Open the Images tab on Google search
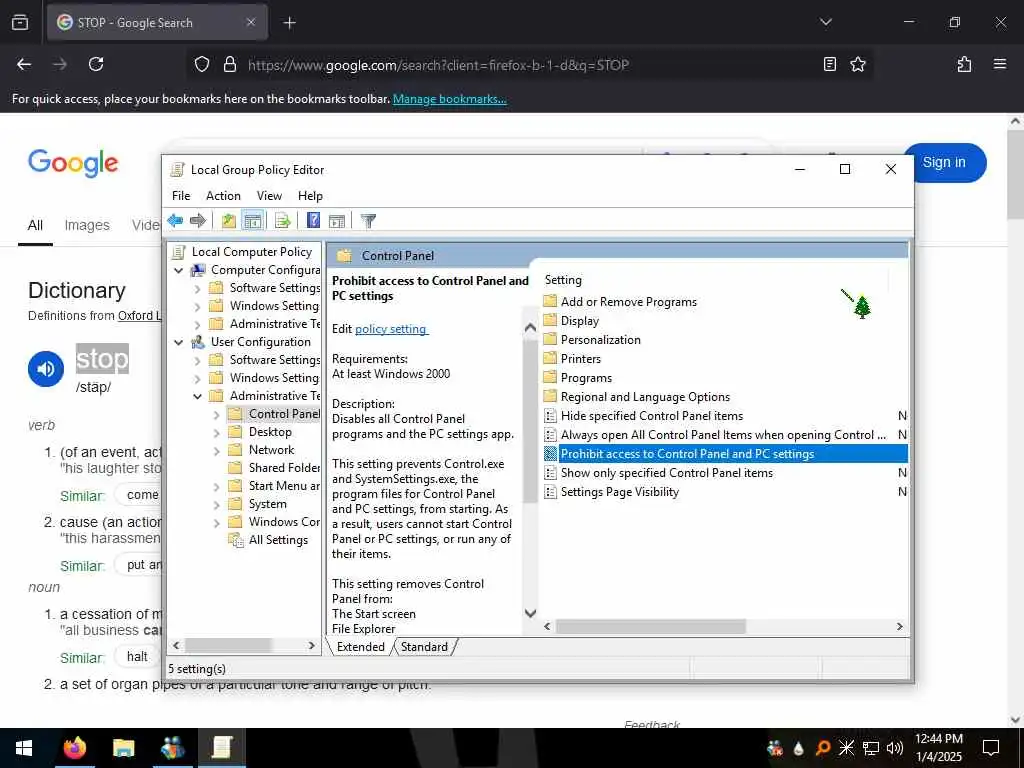Image resolution: width=1024 pixels, height=768 pixels. coord(87,225)
